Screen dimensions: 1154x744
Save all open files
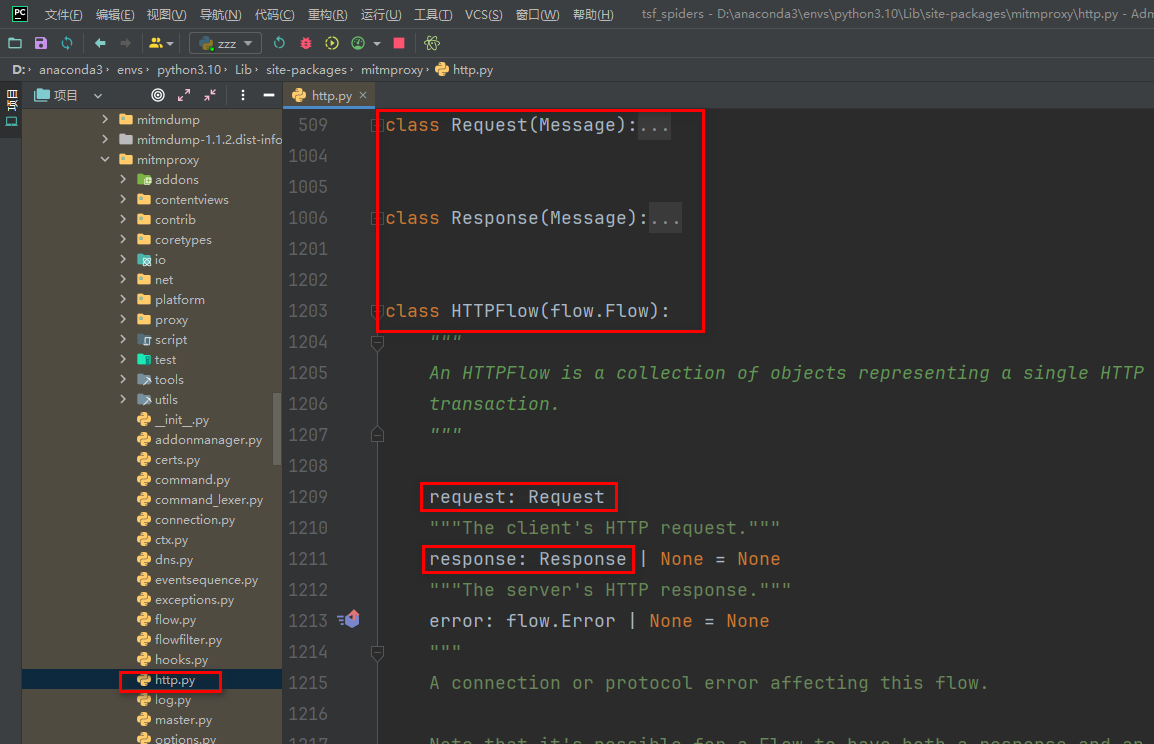pos(40,43)
